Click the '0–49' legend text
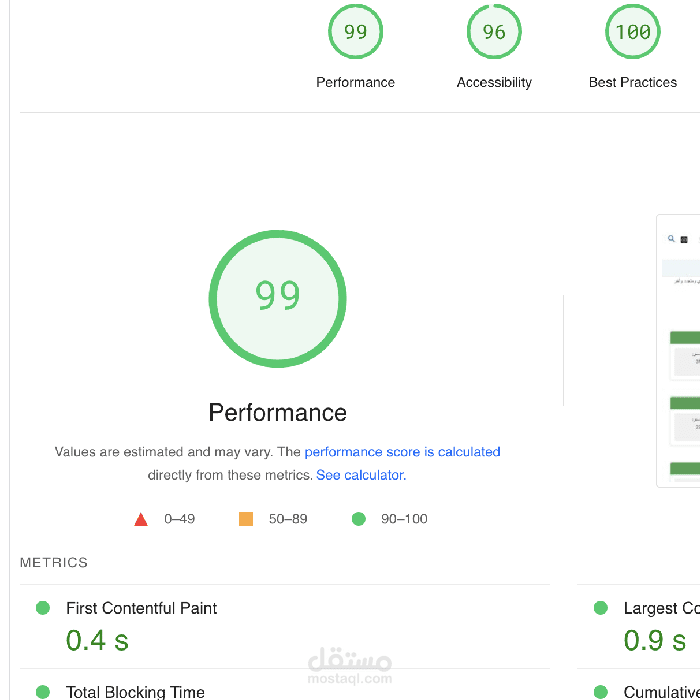Viewport: 700px width, 700px height. (x=179, y=519)
